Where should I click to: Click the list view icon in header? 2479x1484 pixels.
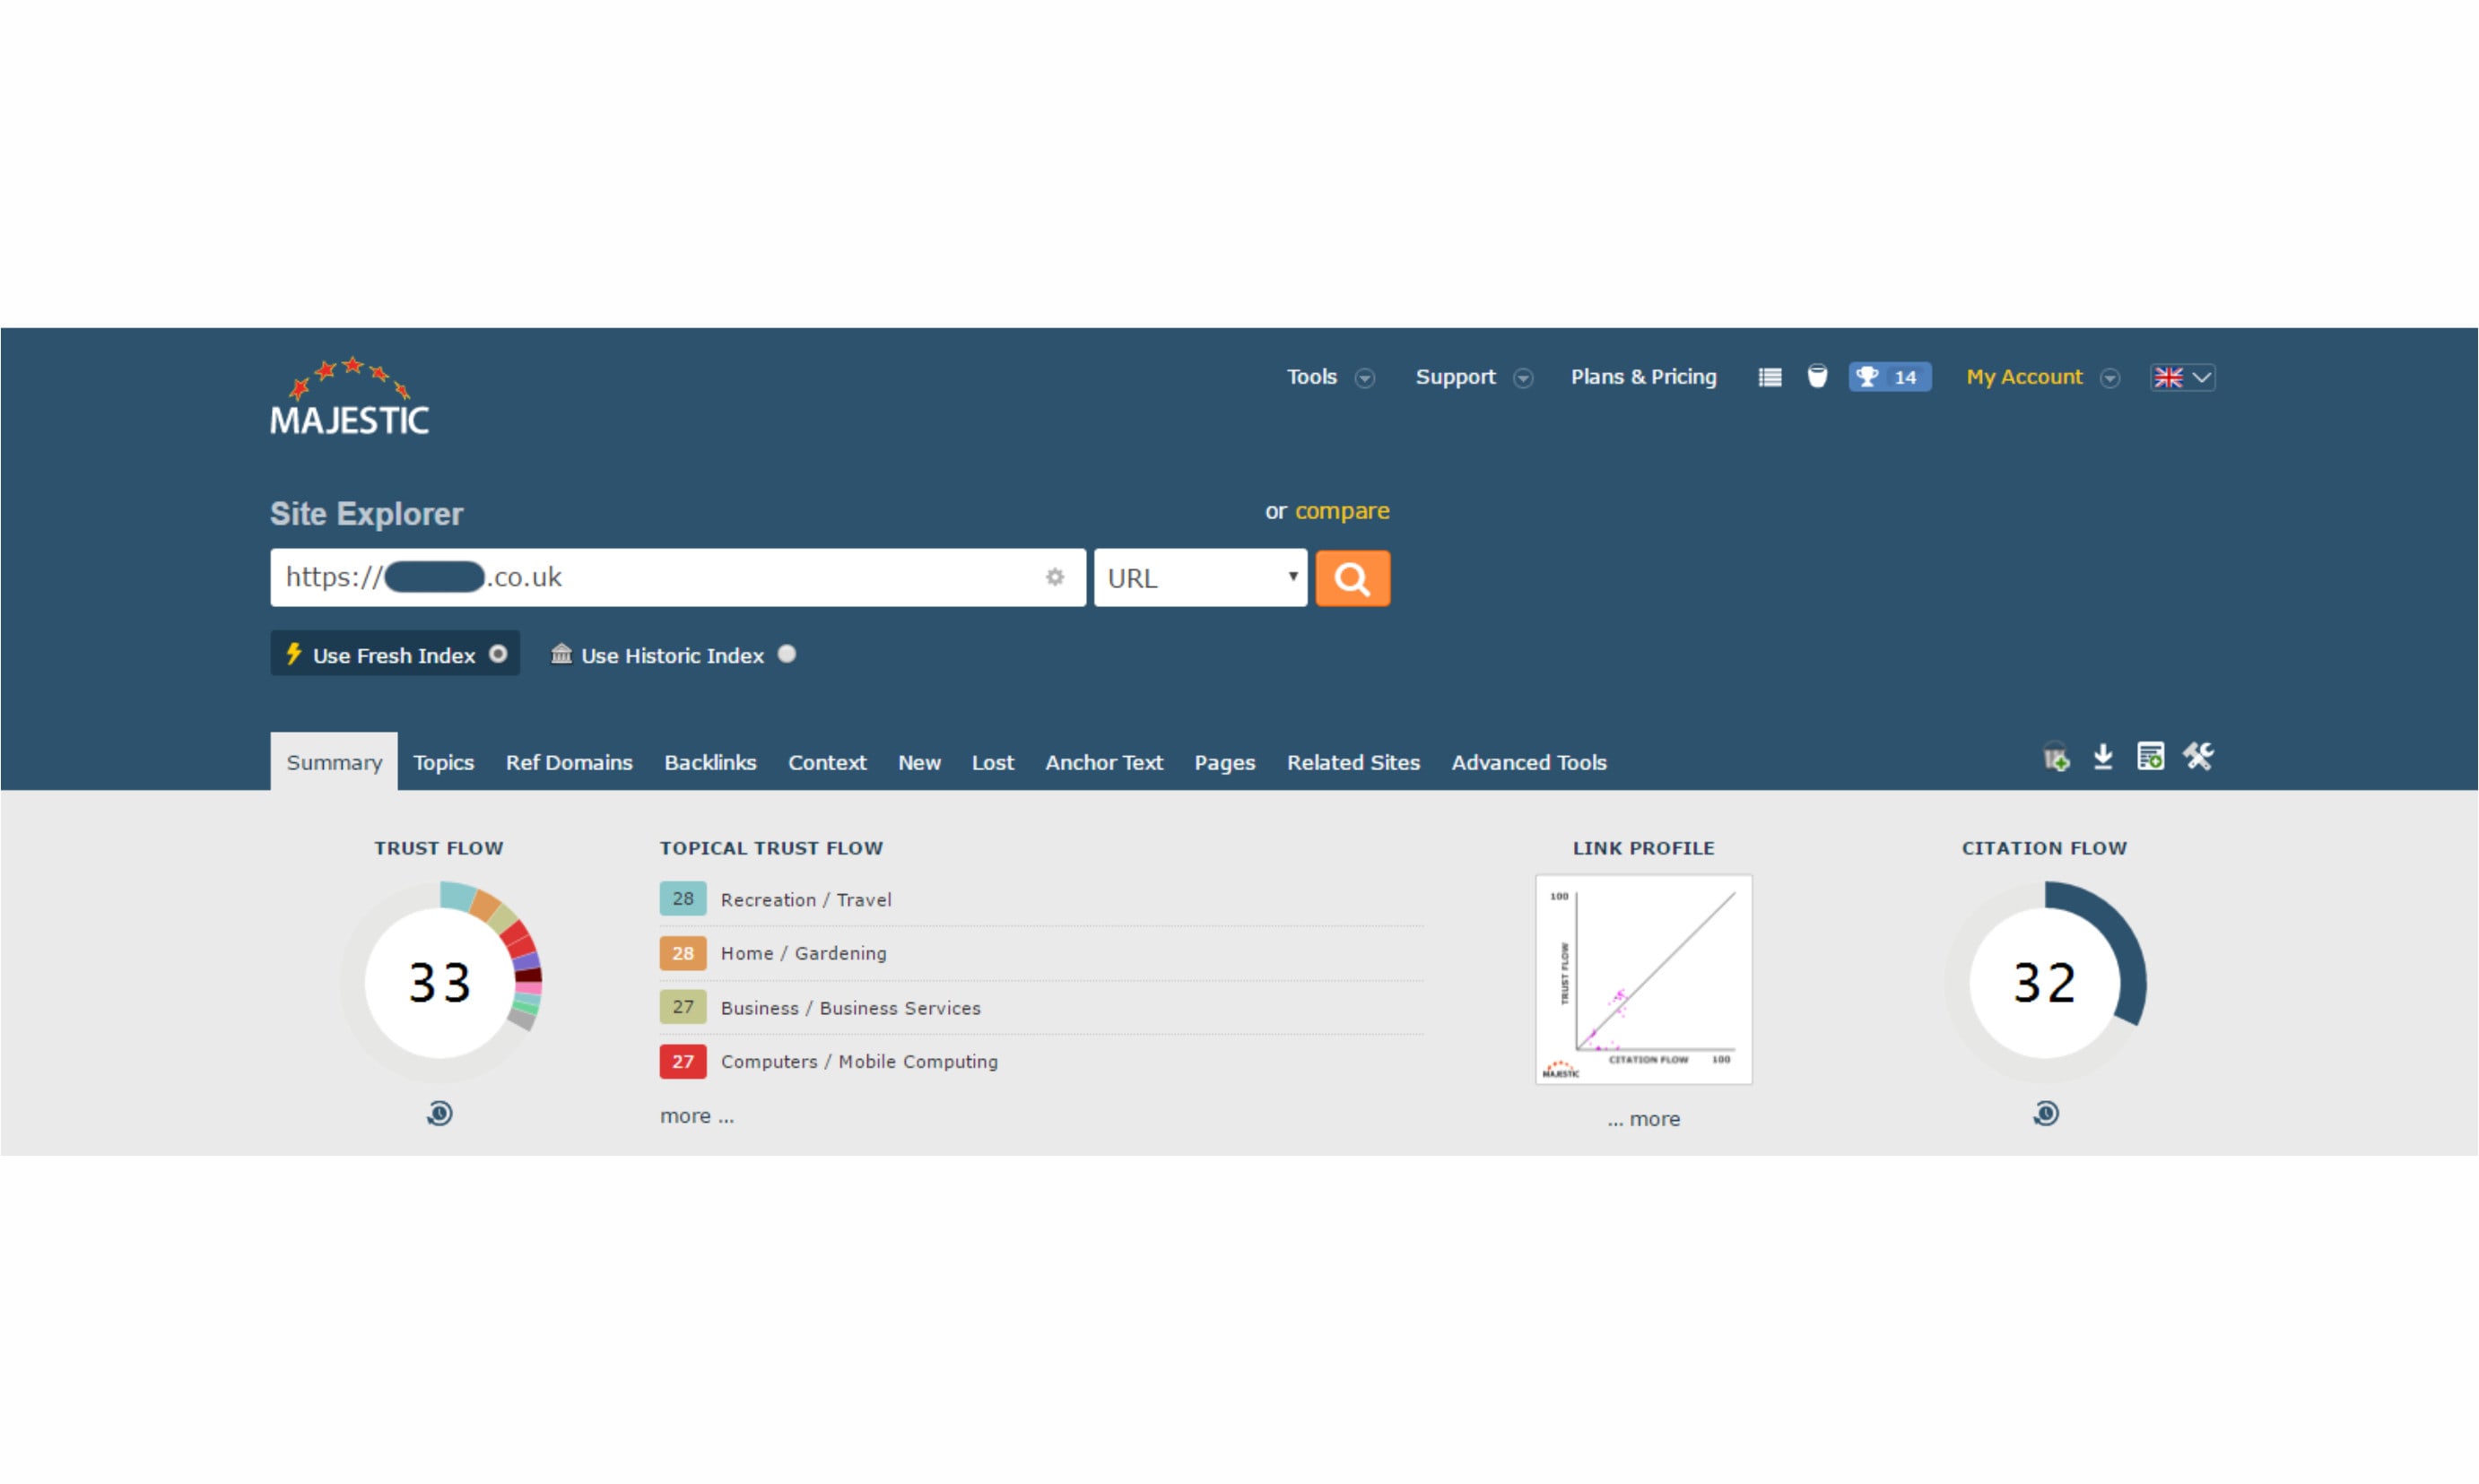tap(1769, 377)
